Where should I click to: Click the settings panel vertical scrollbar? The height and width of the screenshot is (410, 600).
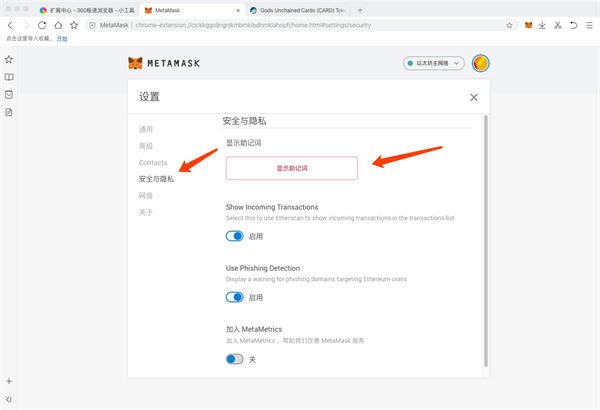tap(486, 241)
